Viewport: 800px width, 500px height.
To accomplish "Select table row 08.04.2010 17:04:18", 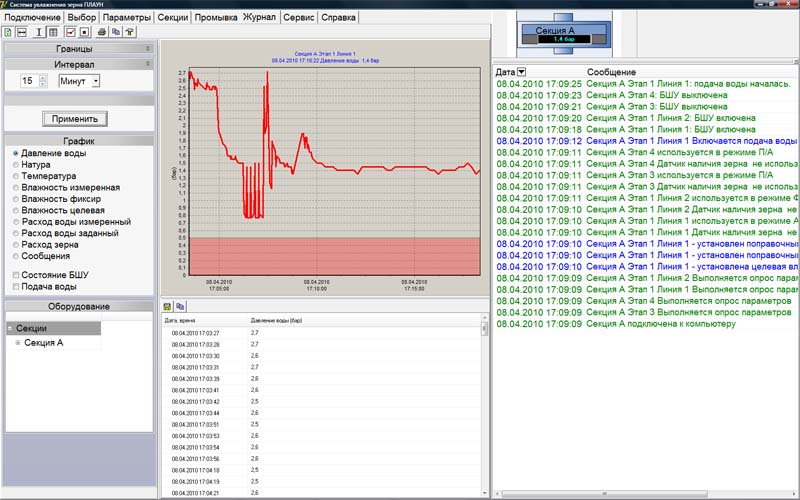I will 321,470.
